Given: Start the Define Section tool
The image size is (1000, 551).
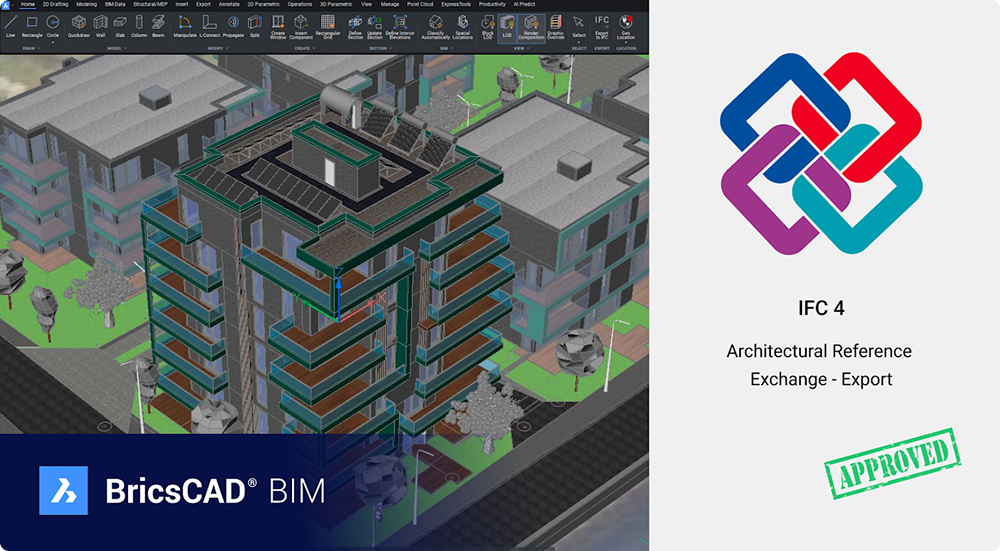Looking at the screenshot, I should click(355, 27).
